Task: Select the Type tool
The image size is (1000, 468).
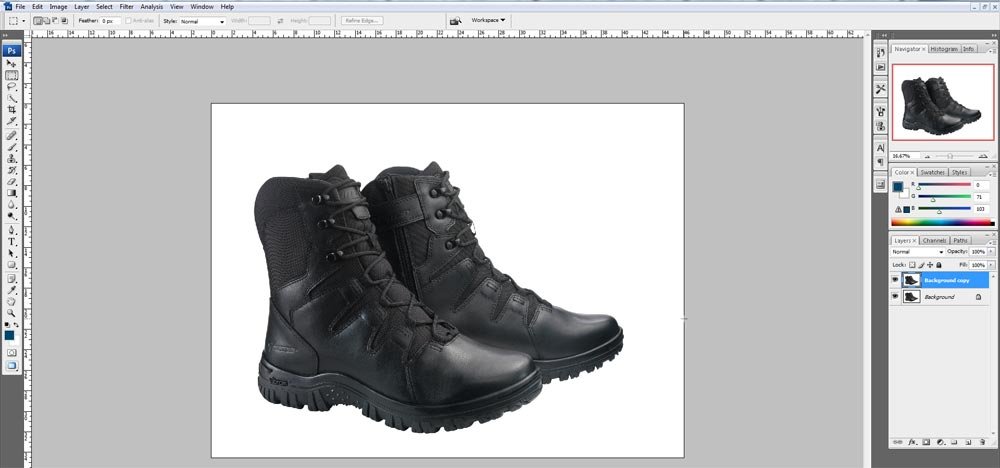Action: point(11,242)
